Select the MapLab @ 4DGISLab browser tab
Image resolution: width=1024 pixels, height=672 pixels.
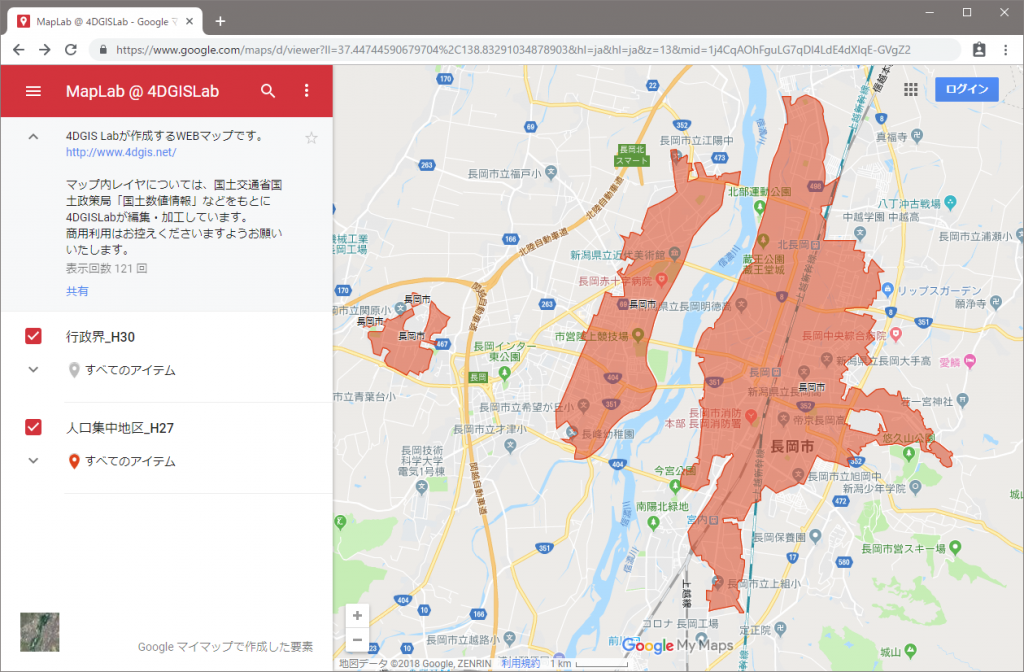click(104, 22)
